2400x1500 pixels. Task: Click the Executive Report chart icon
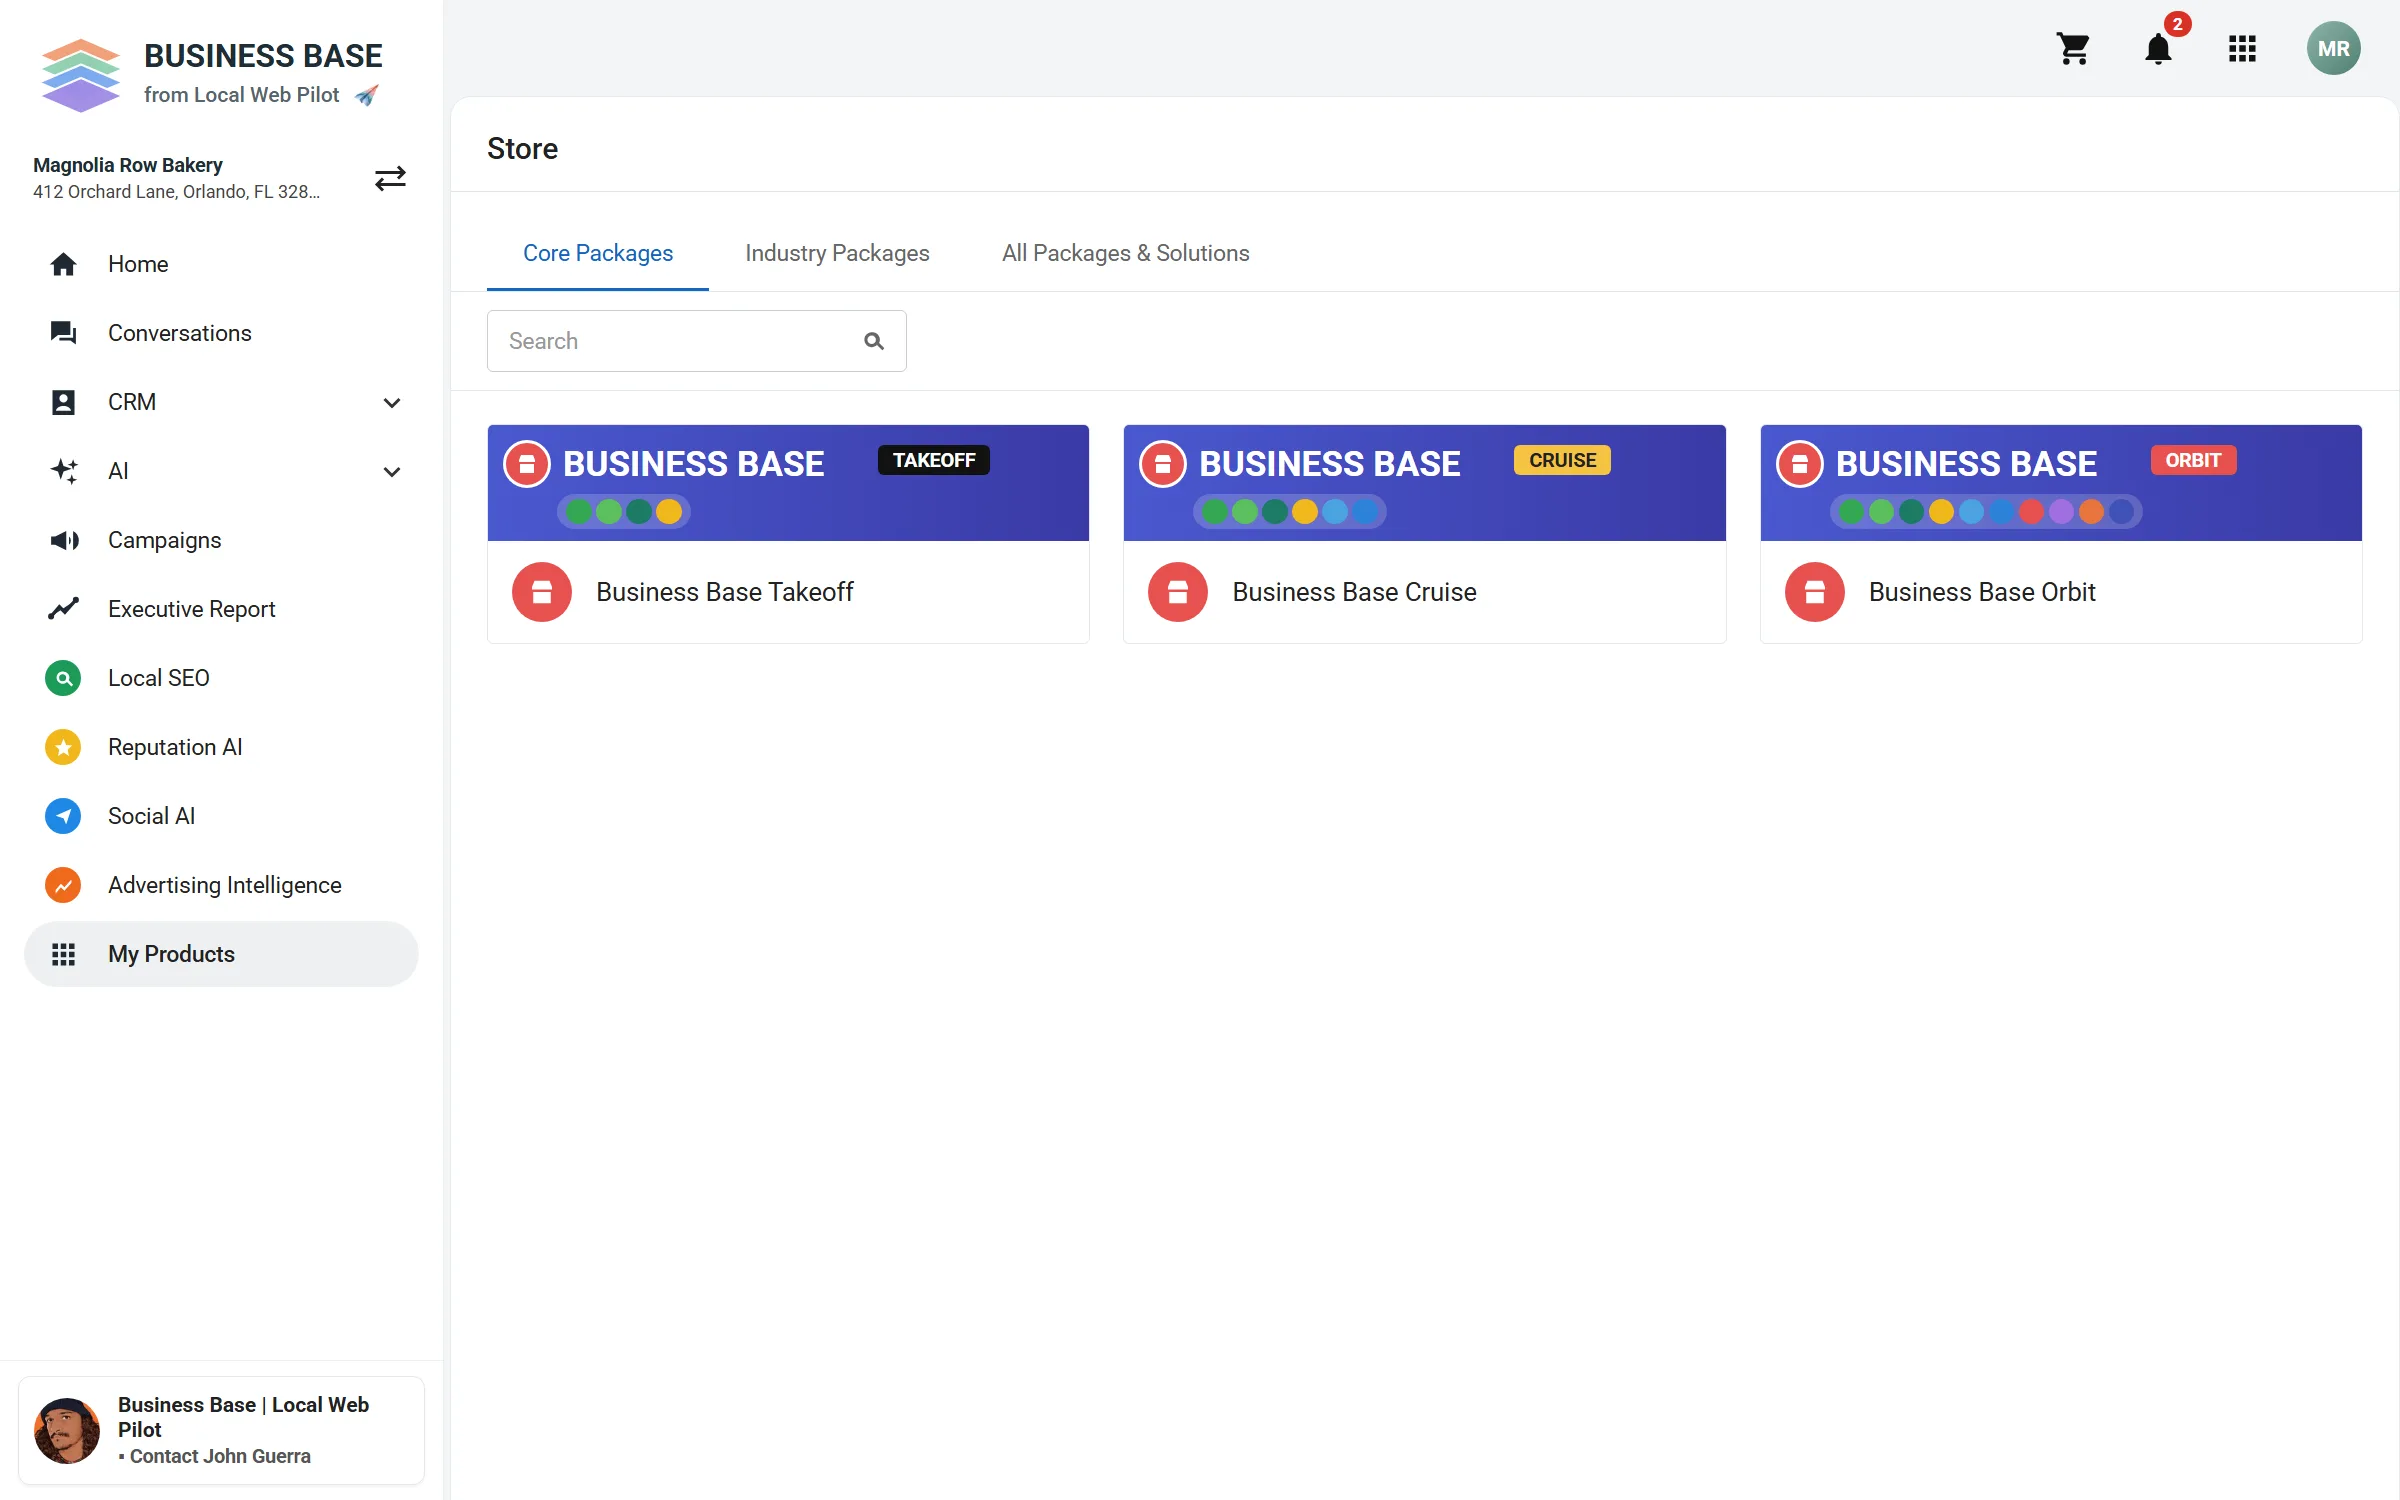tap(63, 609)
